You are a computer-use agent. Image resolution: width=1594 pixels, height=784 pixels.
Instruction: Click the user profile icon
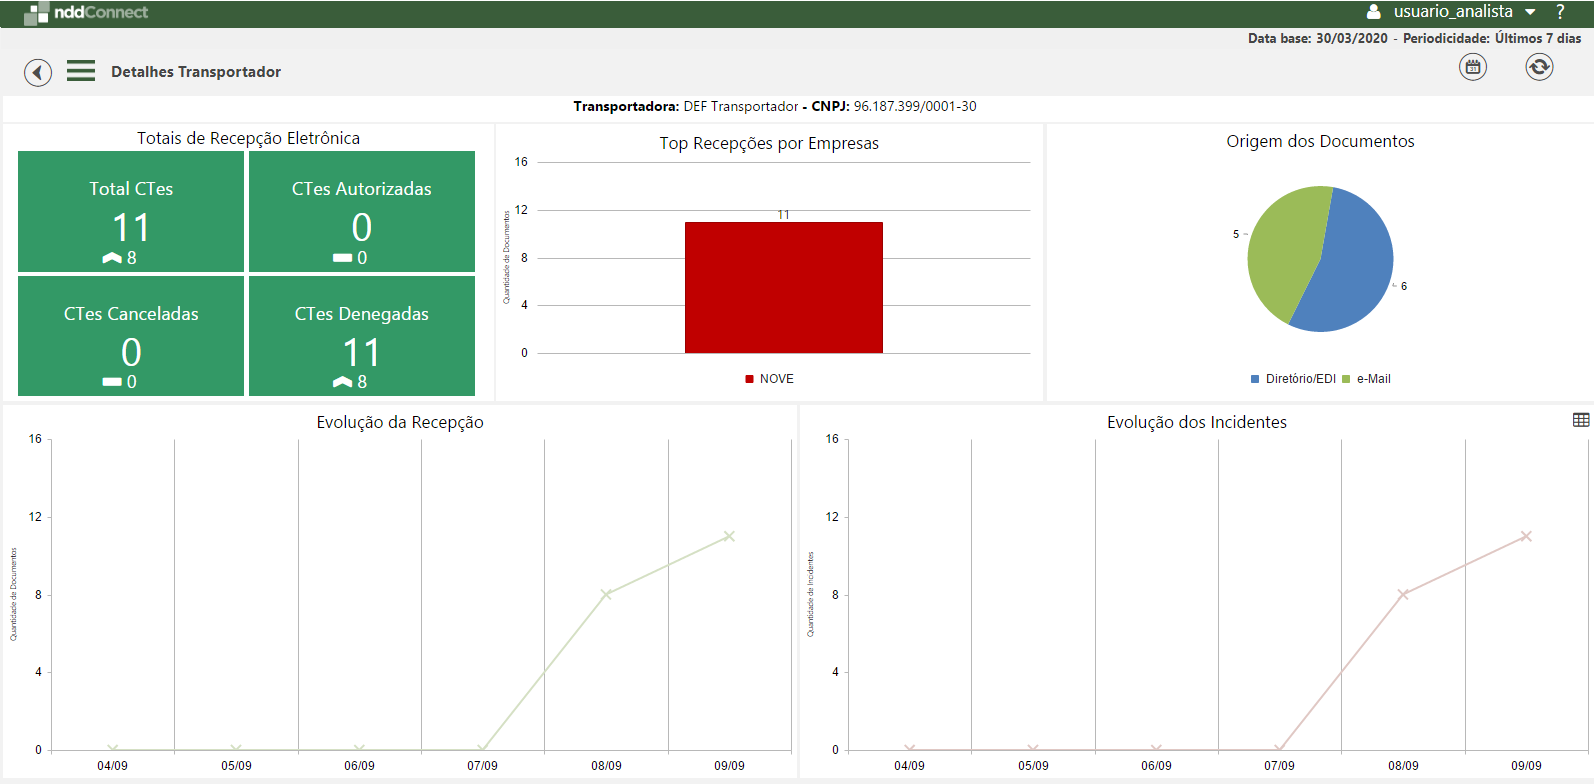click(1374, 12)
